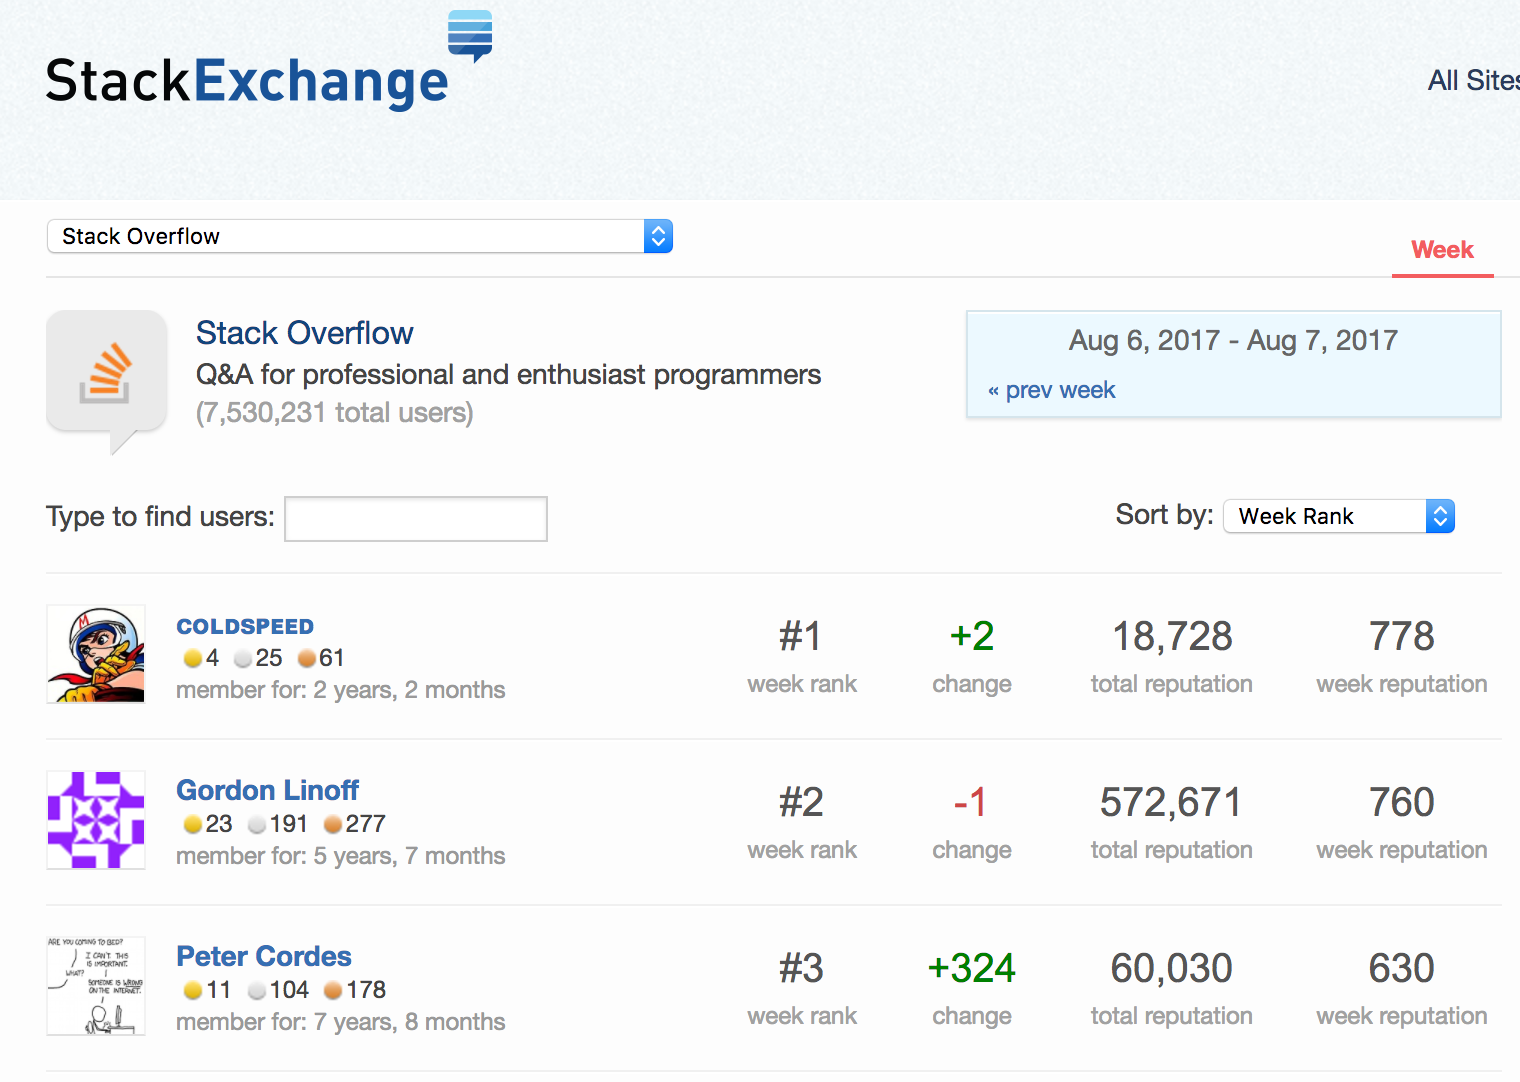1520x1082 pixels.
Task: Go to the prev week link
Action: [1052, 390]
